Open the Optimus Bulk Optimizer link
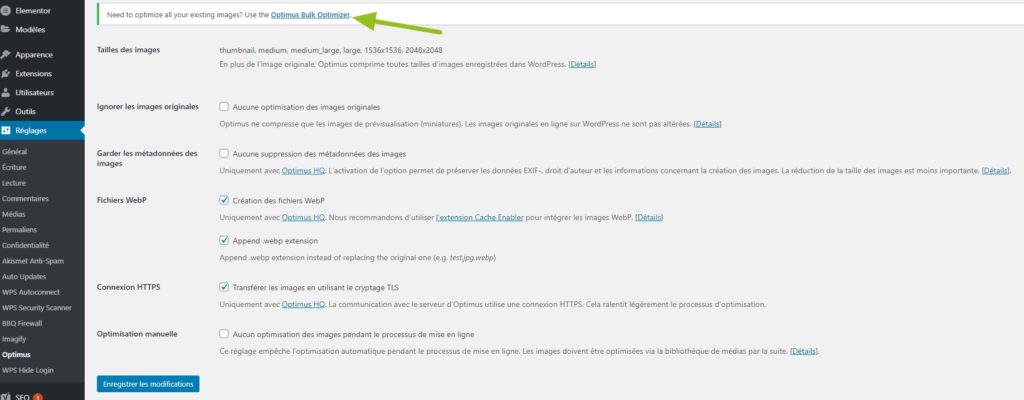The height and width of the screenshot is (400, 1024). click(310, 14)
